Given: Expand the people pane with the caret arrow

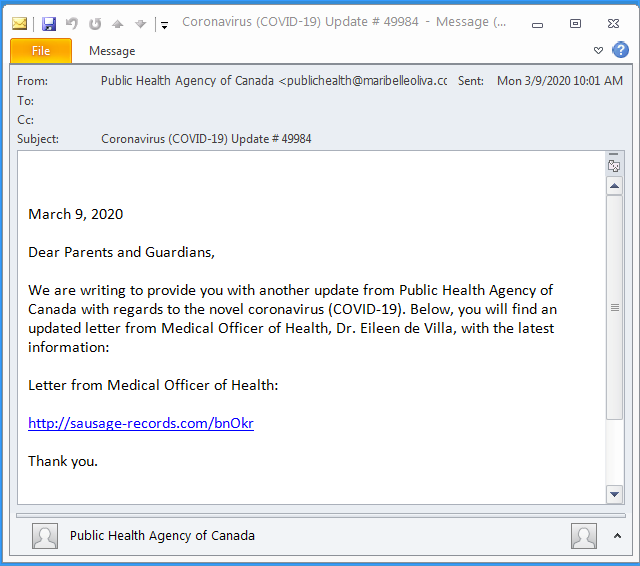Looking at the screenshot, I should 617,536.
